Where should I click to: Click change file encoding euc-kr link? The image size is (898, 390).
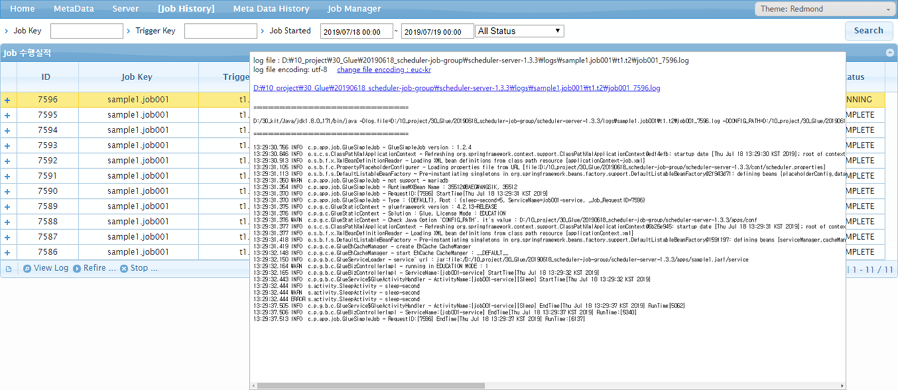coord(384,69)
